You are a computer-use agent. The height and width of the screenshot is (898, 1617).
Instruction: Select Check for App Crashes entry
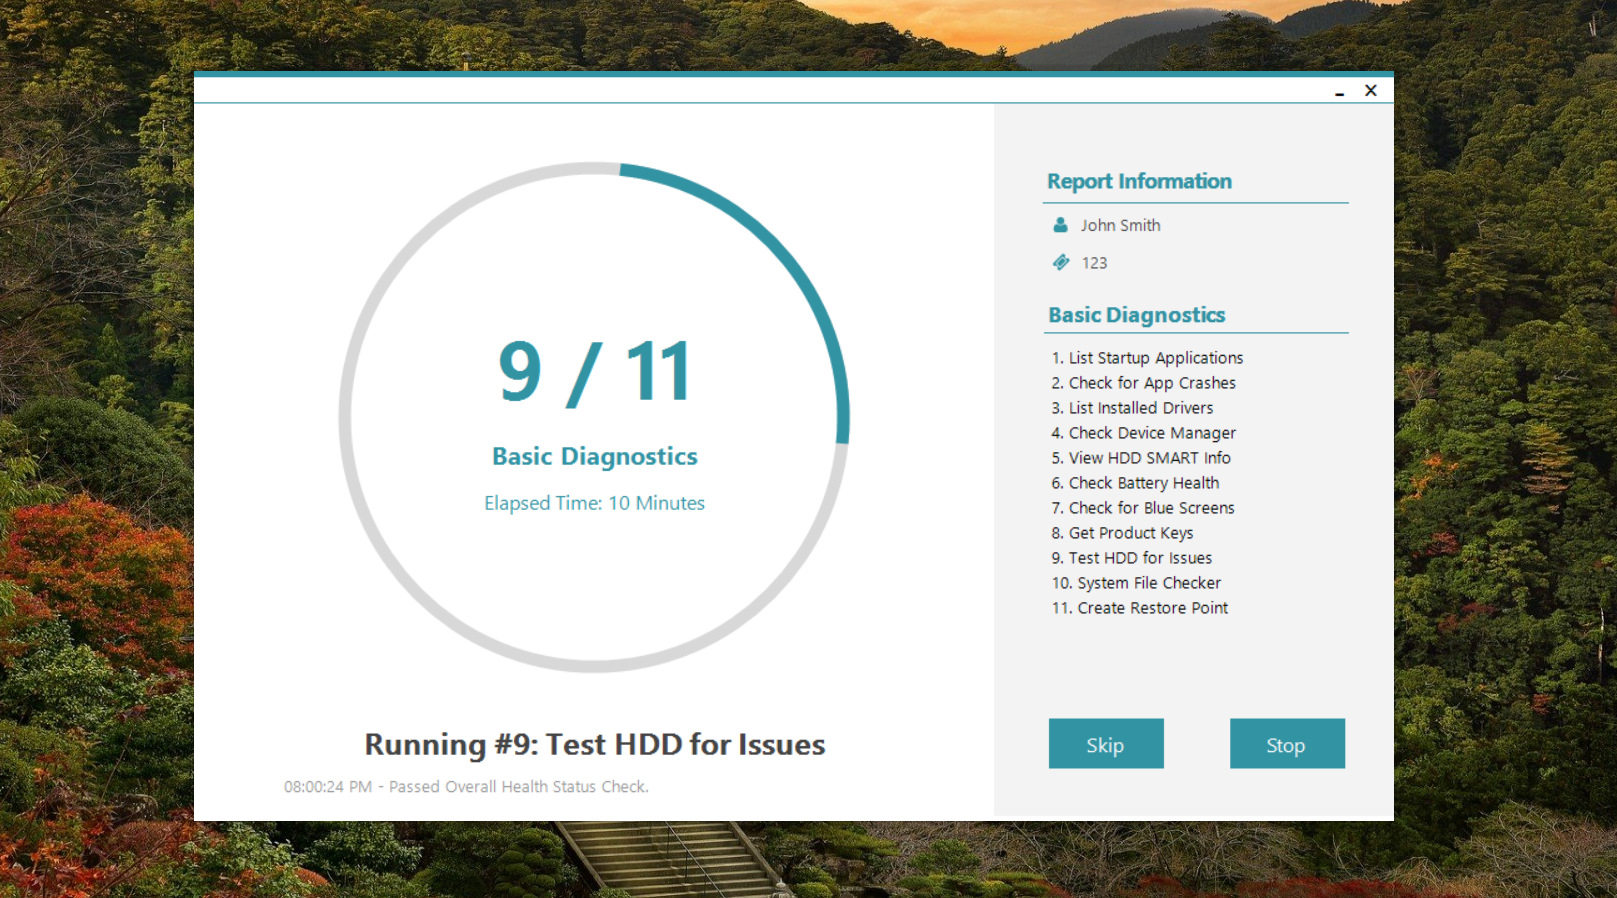pos(1143,383)
